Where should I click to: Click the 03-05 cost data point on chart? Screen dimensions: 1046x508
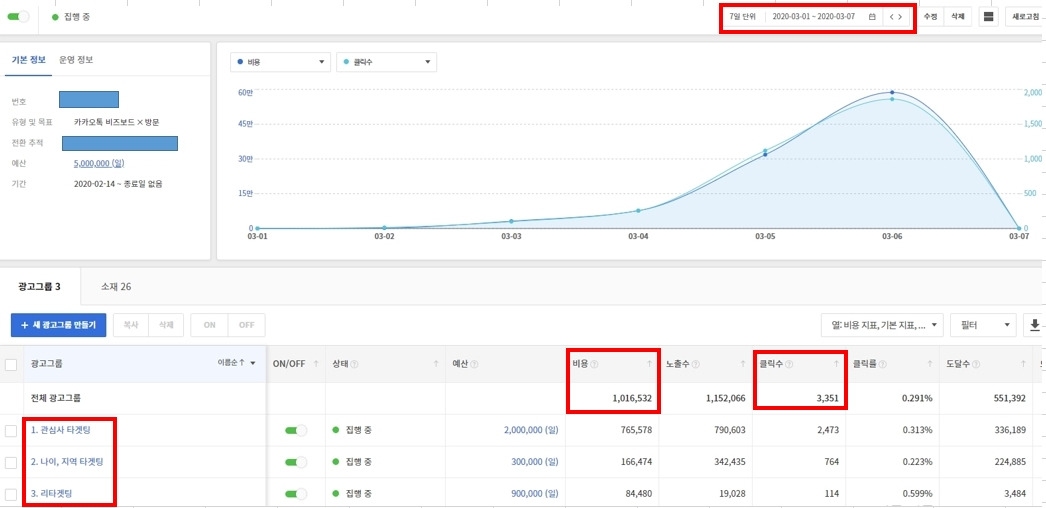(765, 155)
